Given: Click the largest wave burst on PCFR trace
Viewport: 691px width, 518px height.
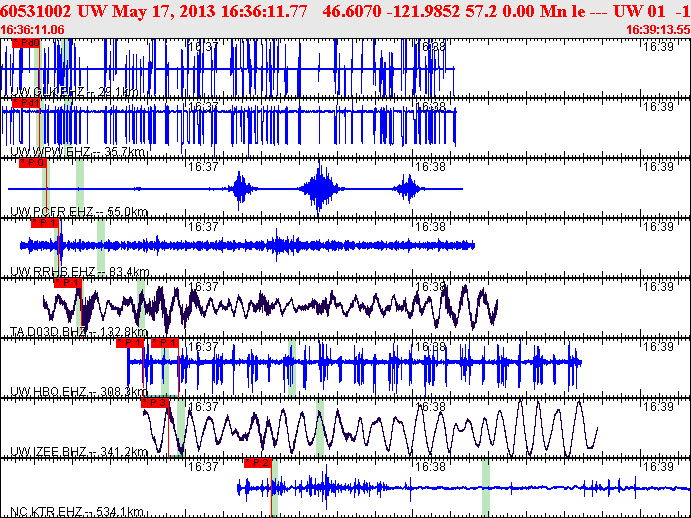Looking at the screenshot, I should (320, 189).
